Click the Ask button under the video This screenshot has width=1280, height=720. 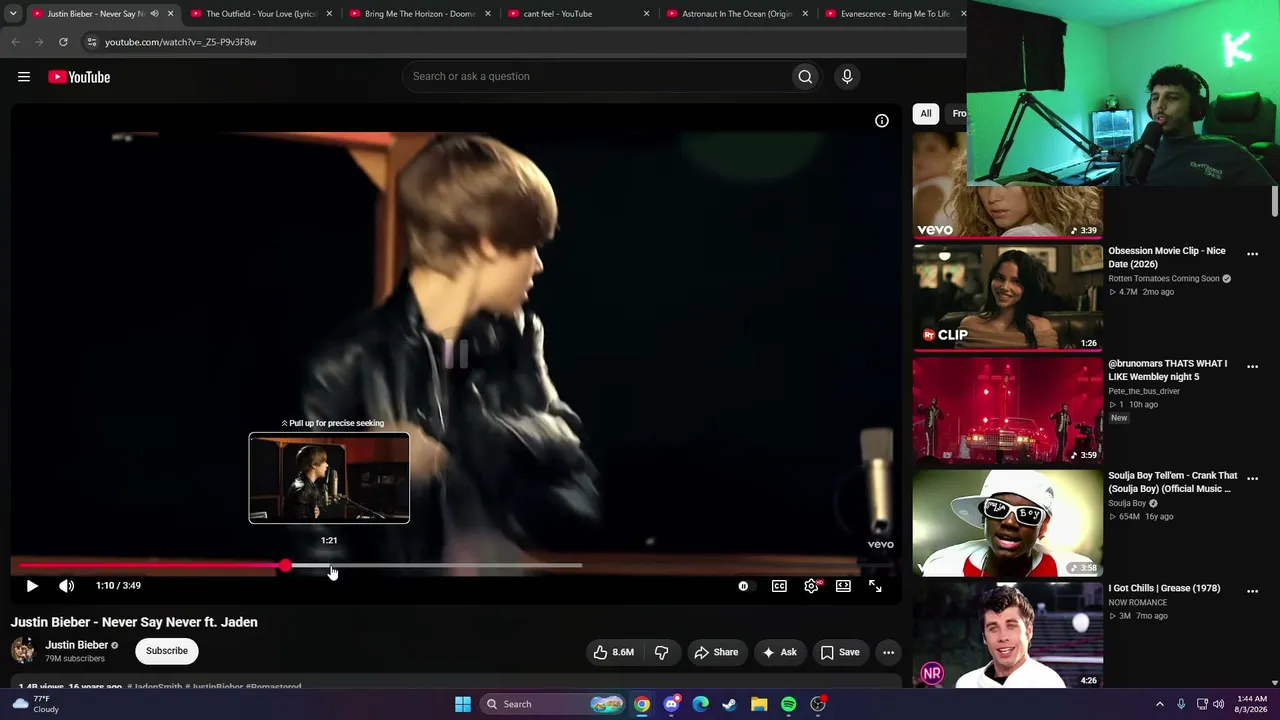coord(779,652)
